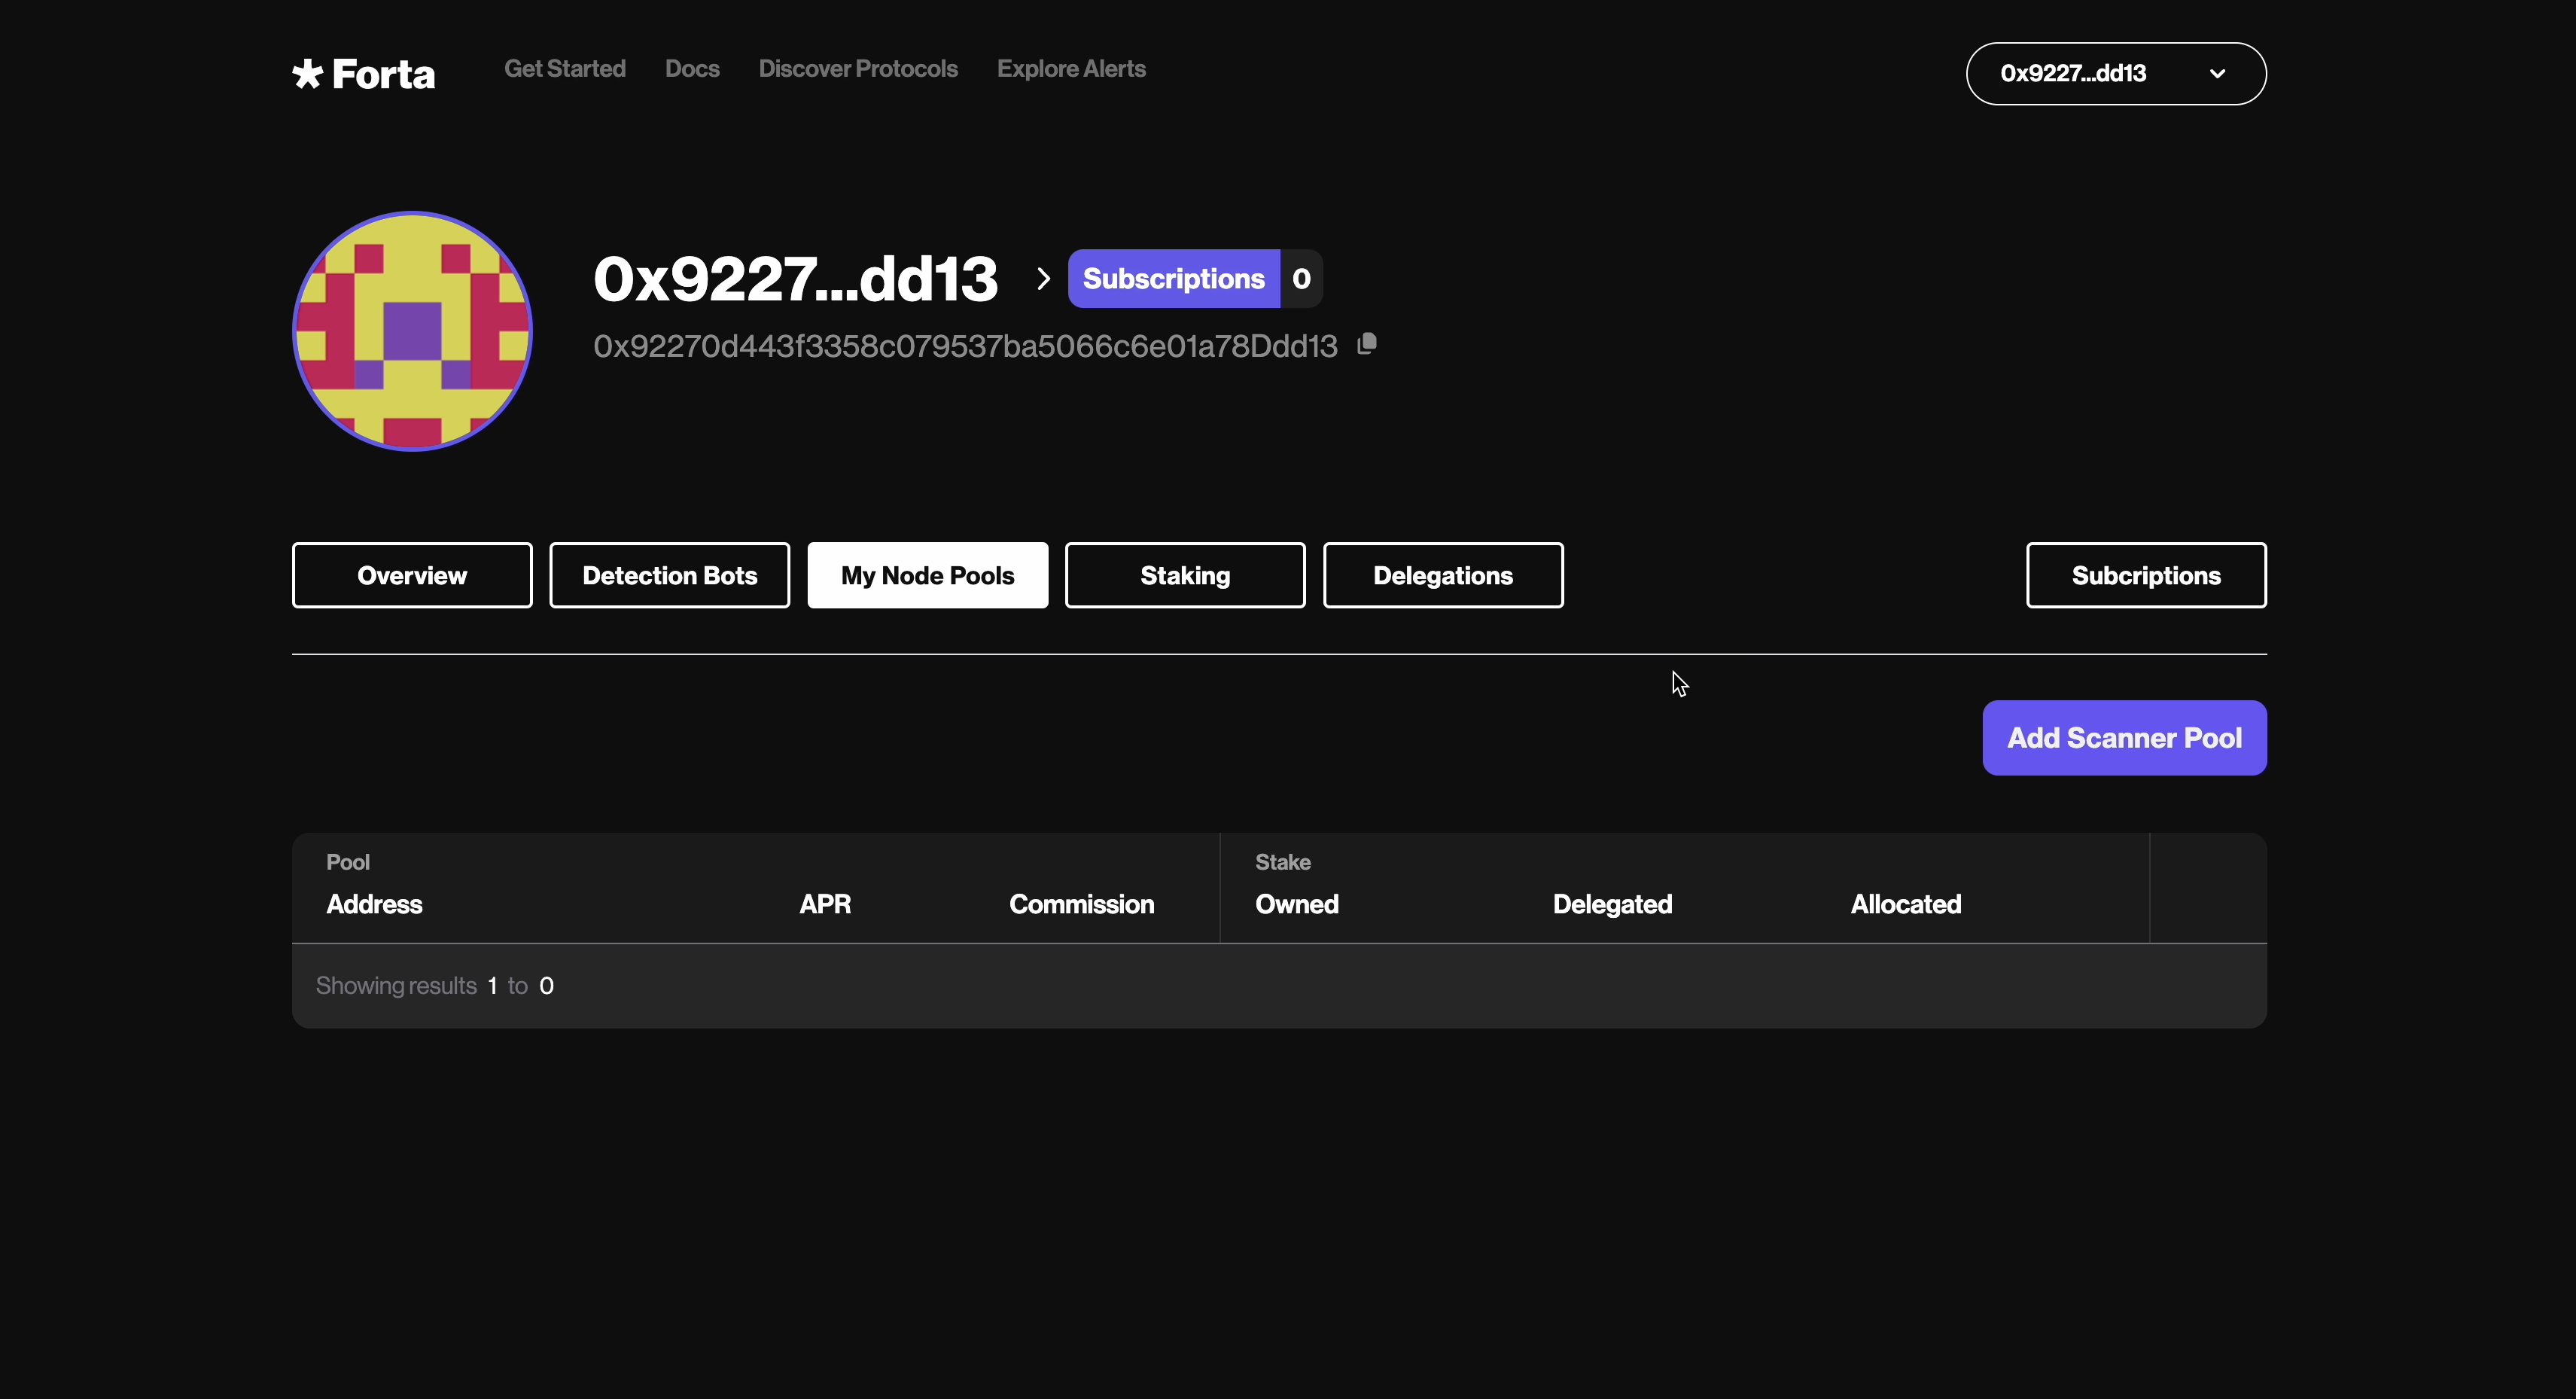
Task: Switch to the Delegations tab
Action: tap(1443, 575)
